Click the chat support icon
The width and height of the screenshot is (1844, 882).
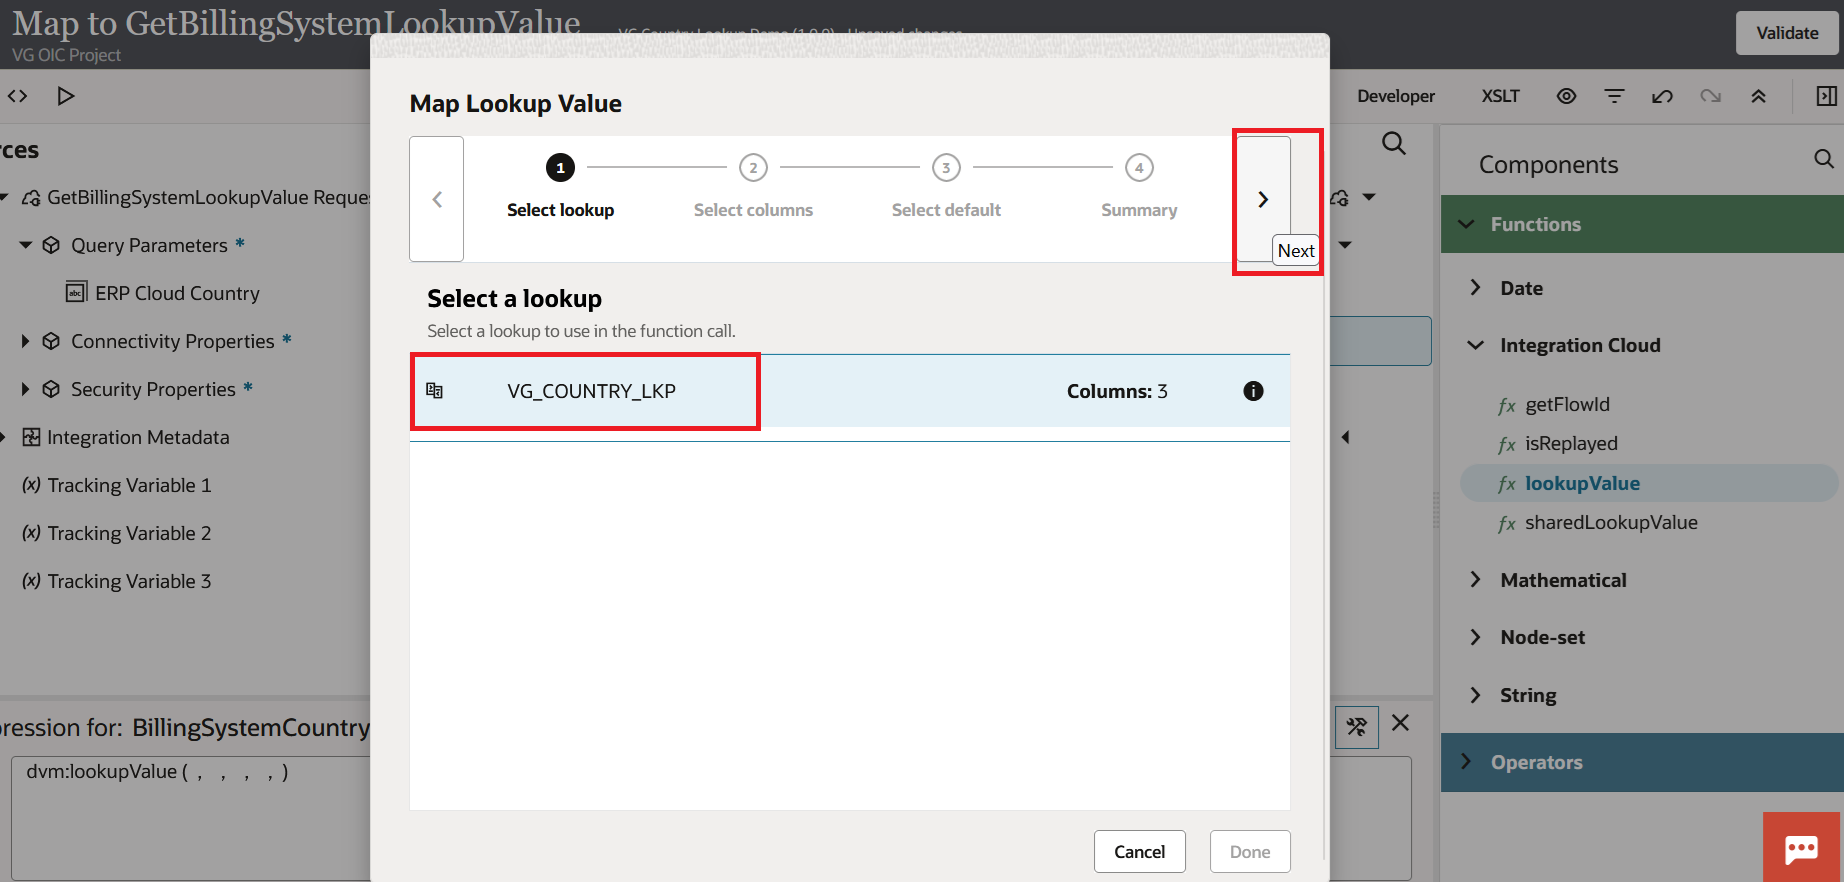1801,848
